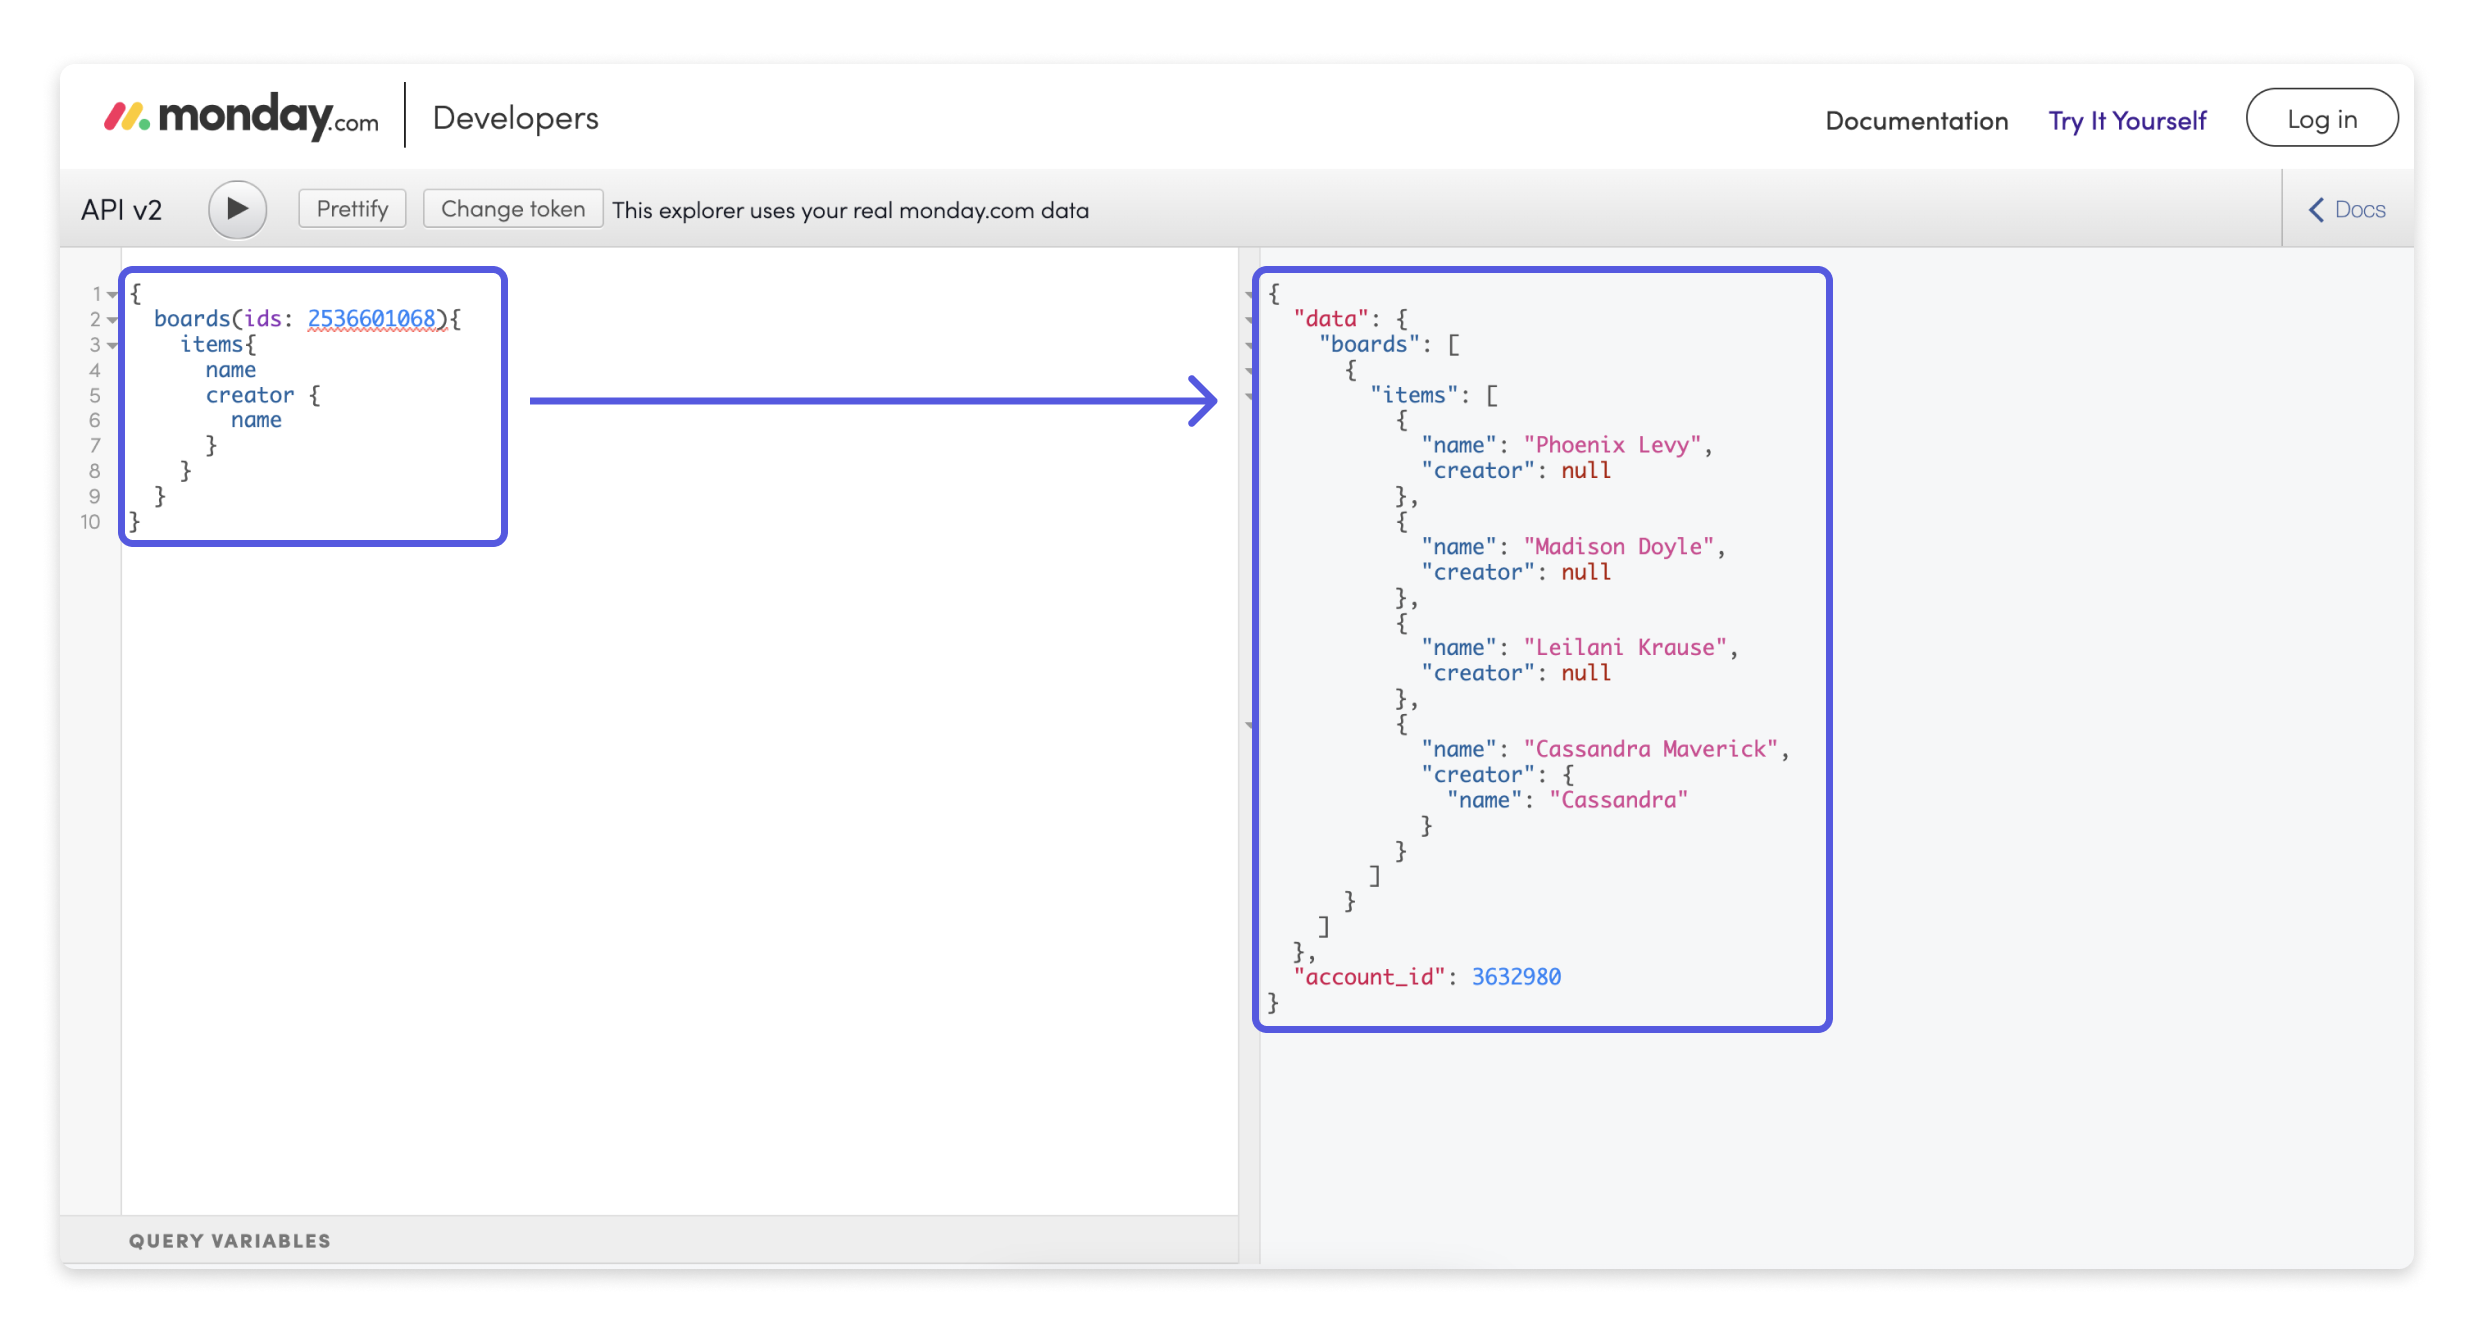
Task: Expand the Query Variables panel
Action: point(229,1240)
